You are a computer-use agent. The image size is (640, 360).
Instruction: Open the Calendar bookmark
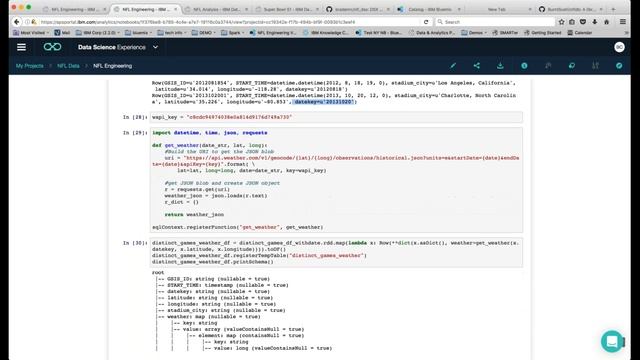coord(580,33)
